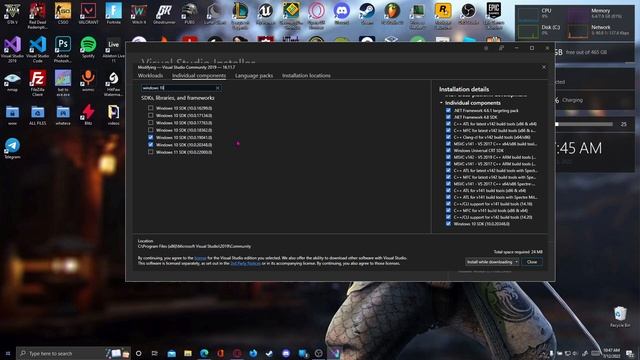Launch PUBG desktop icon

point(189,13)
